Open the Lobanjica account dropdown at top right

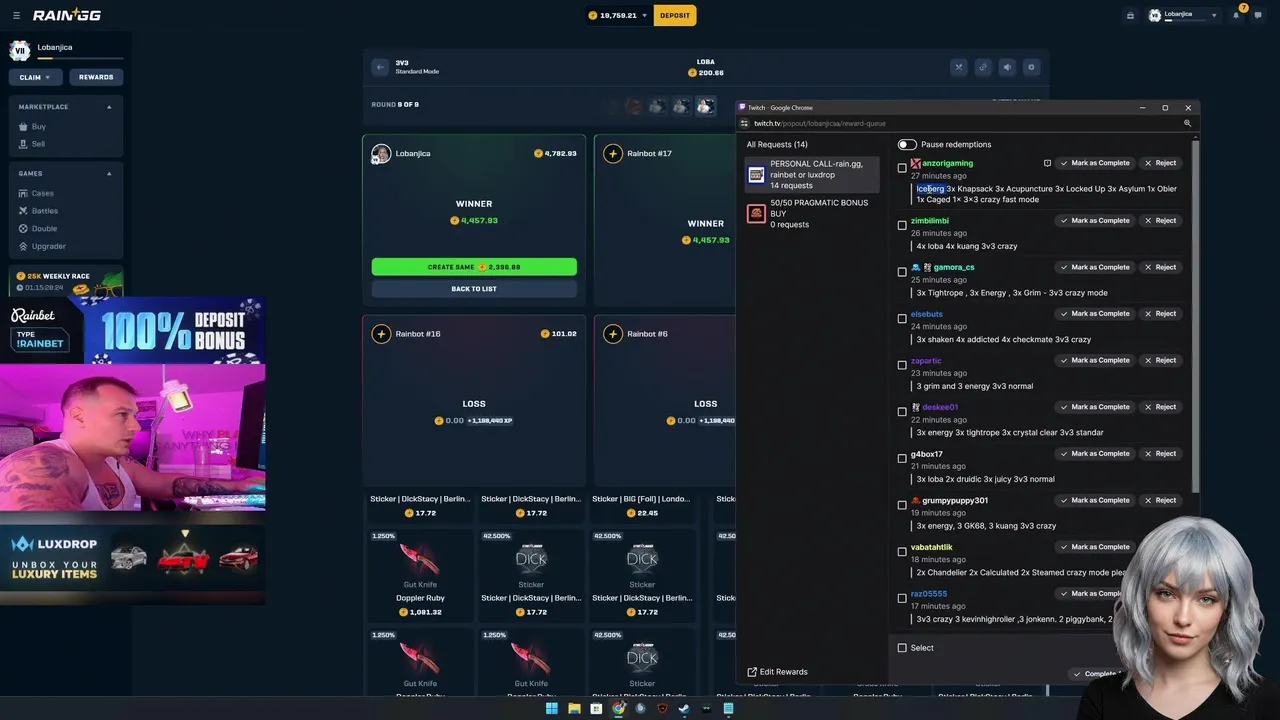(1184, 15)
